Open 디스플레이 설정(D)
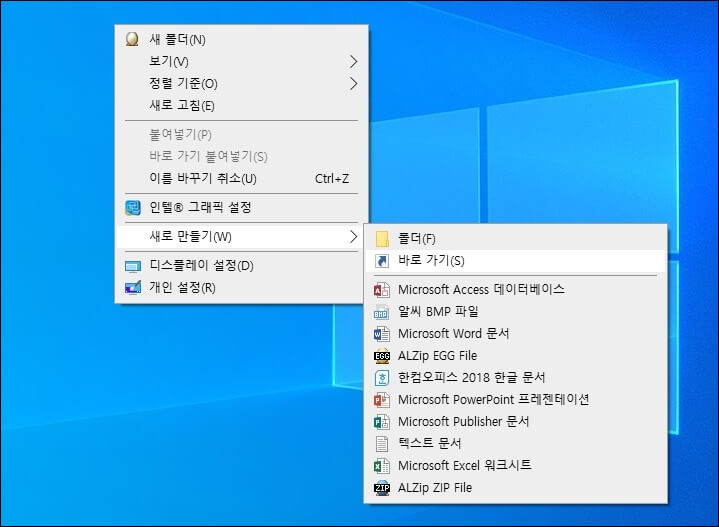Viewport: 719px width, 527px height. 242,266
